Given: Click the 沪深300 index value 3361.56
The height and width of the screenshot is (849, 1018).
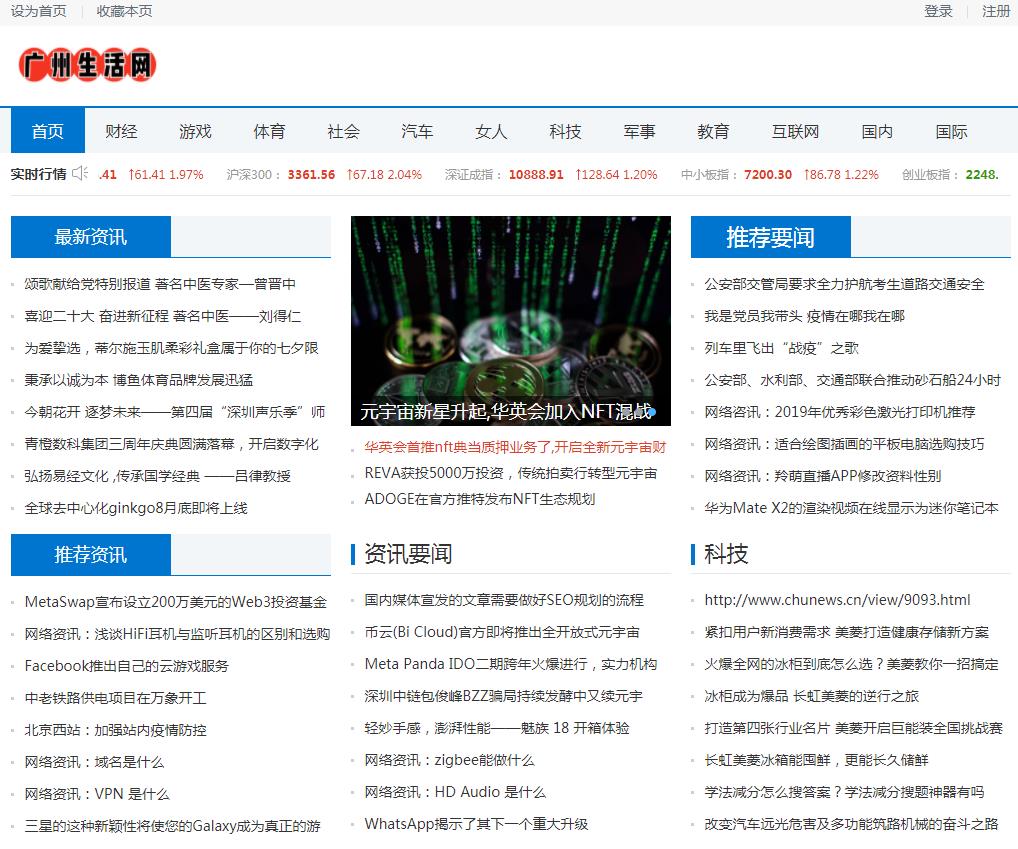Looking at the screenshot, I should tap(311, 175).
